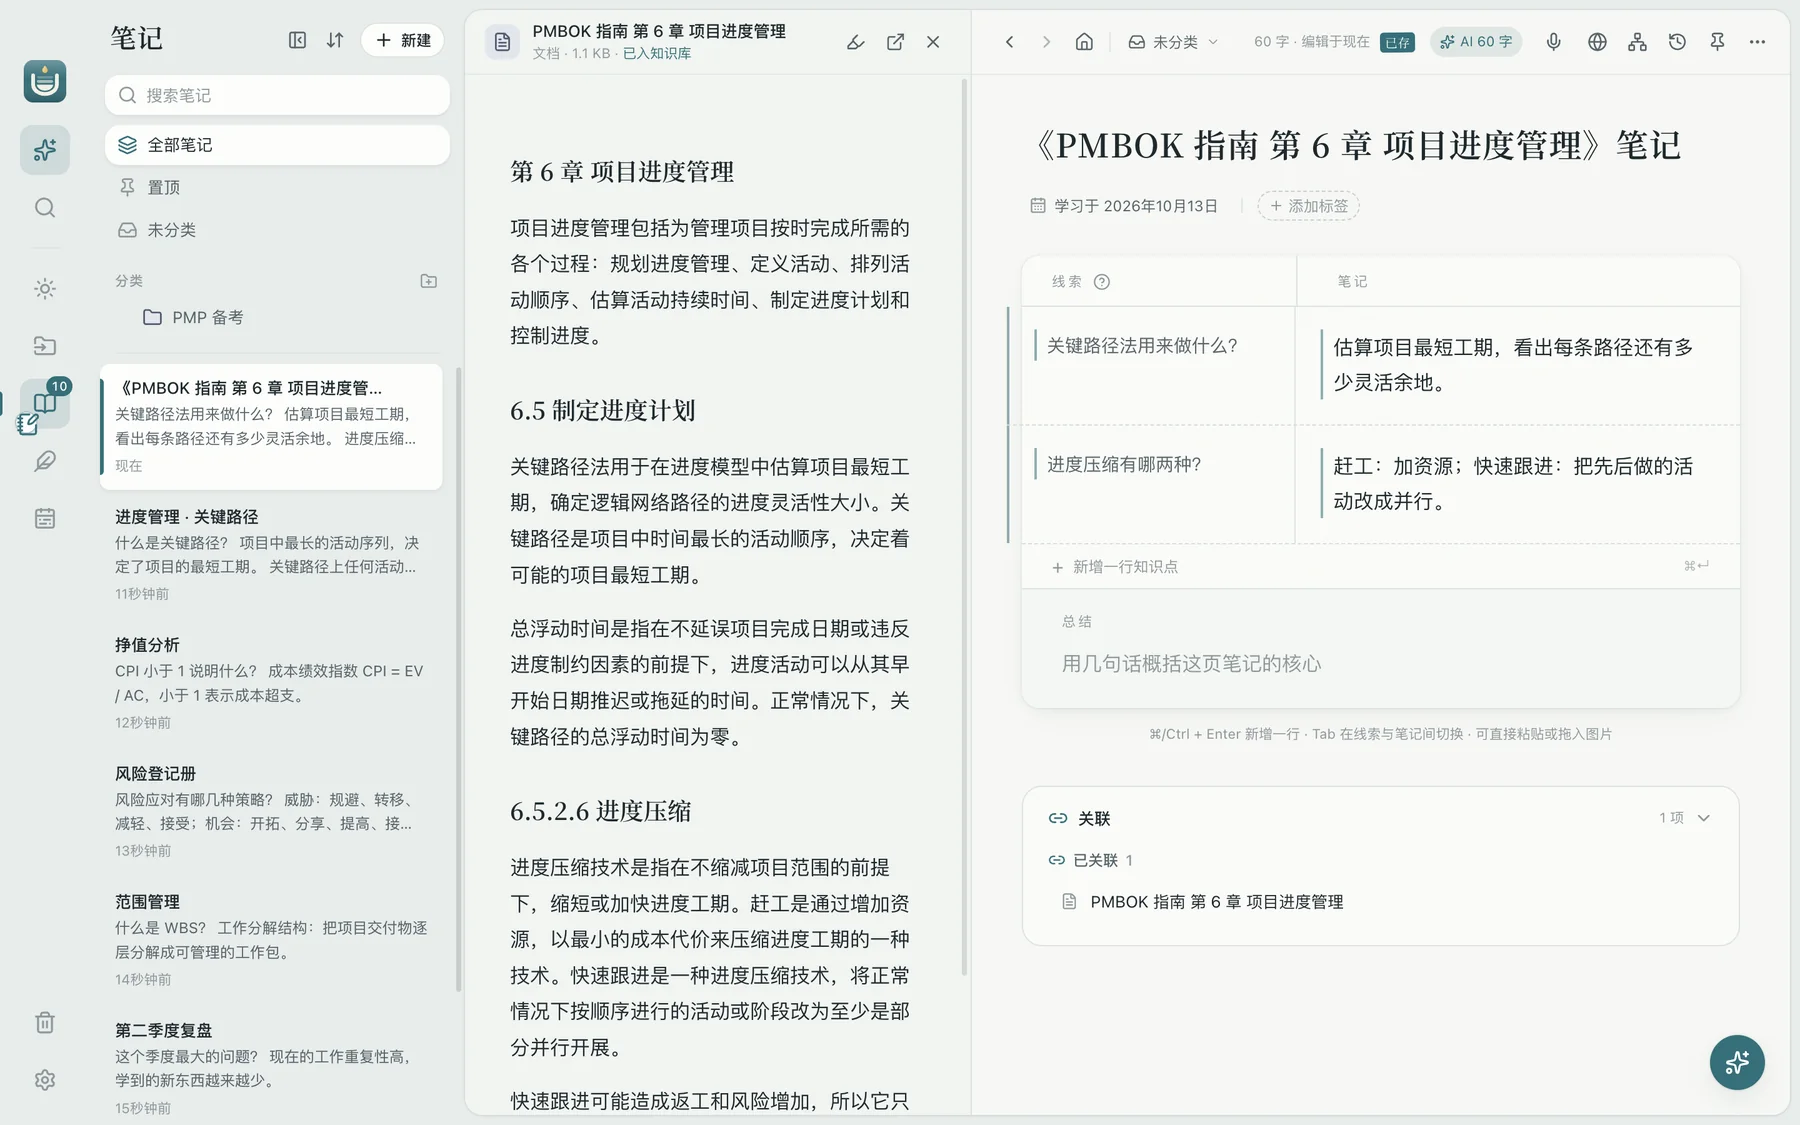Collapse the 关联 section chevron
1800x1125 pixels.
[1704, 818]
